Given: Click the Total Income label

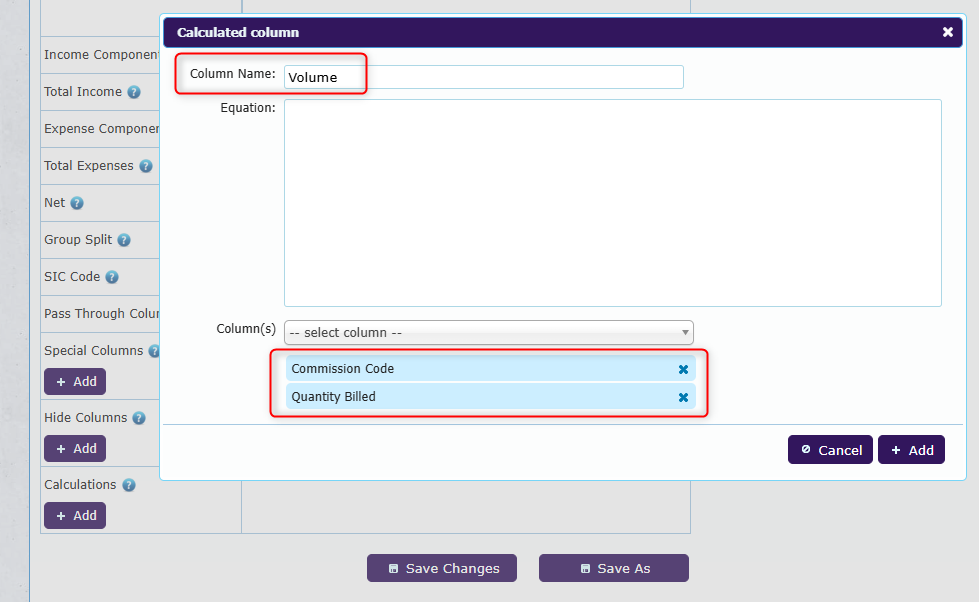Looking at the screenshot, I should click(83, 92).
